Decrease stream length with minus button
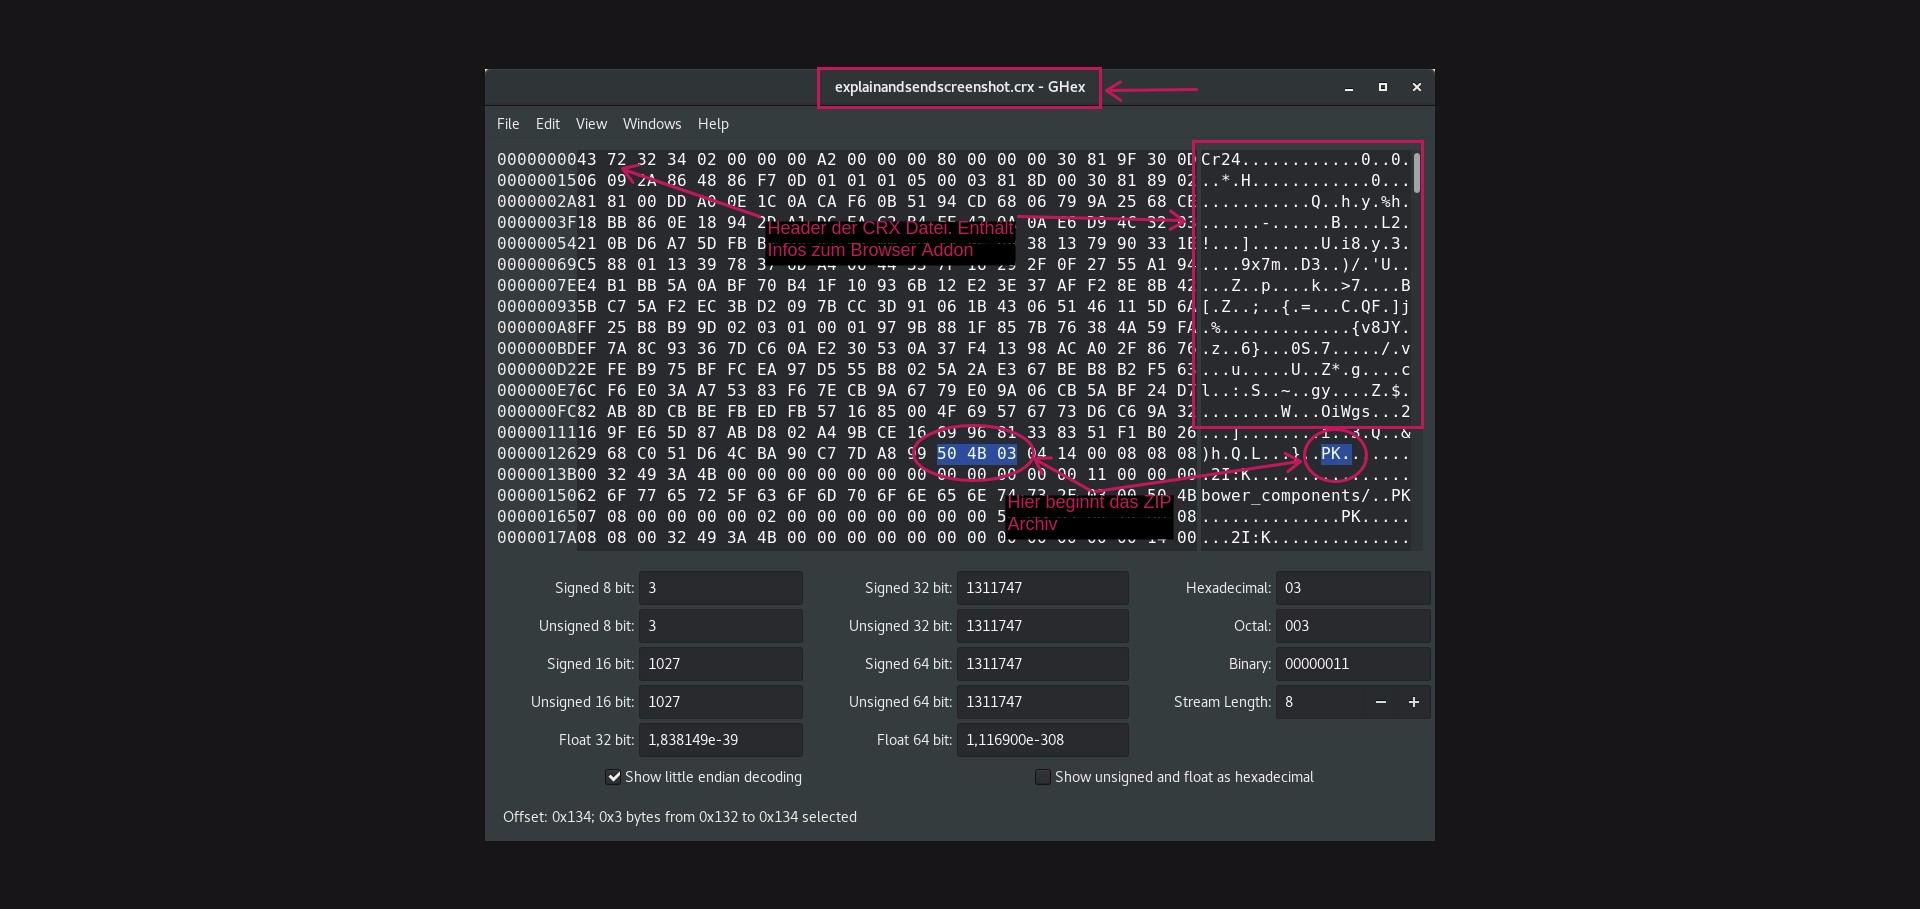 tap(1380, 702)
